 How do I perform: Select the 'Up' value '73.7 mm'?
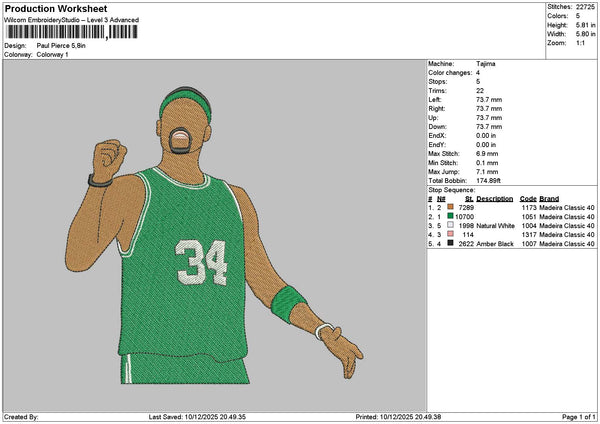pyautogui.click(x=489, y=118)
